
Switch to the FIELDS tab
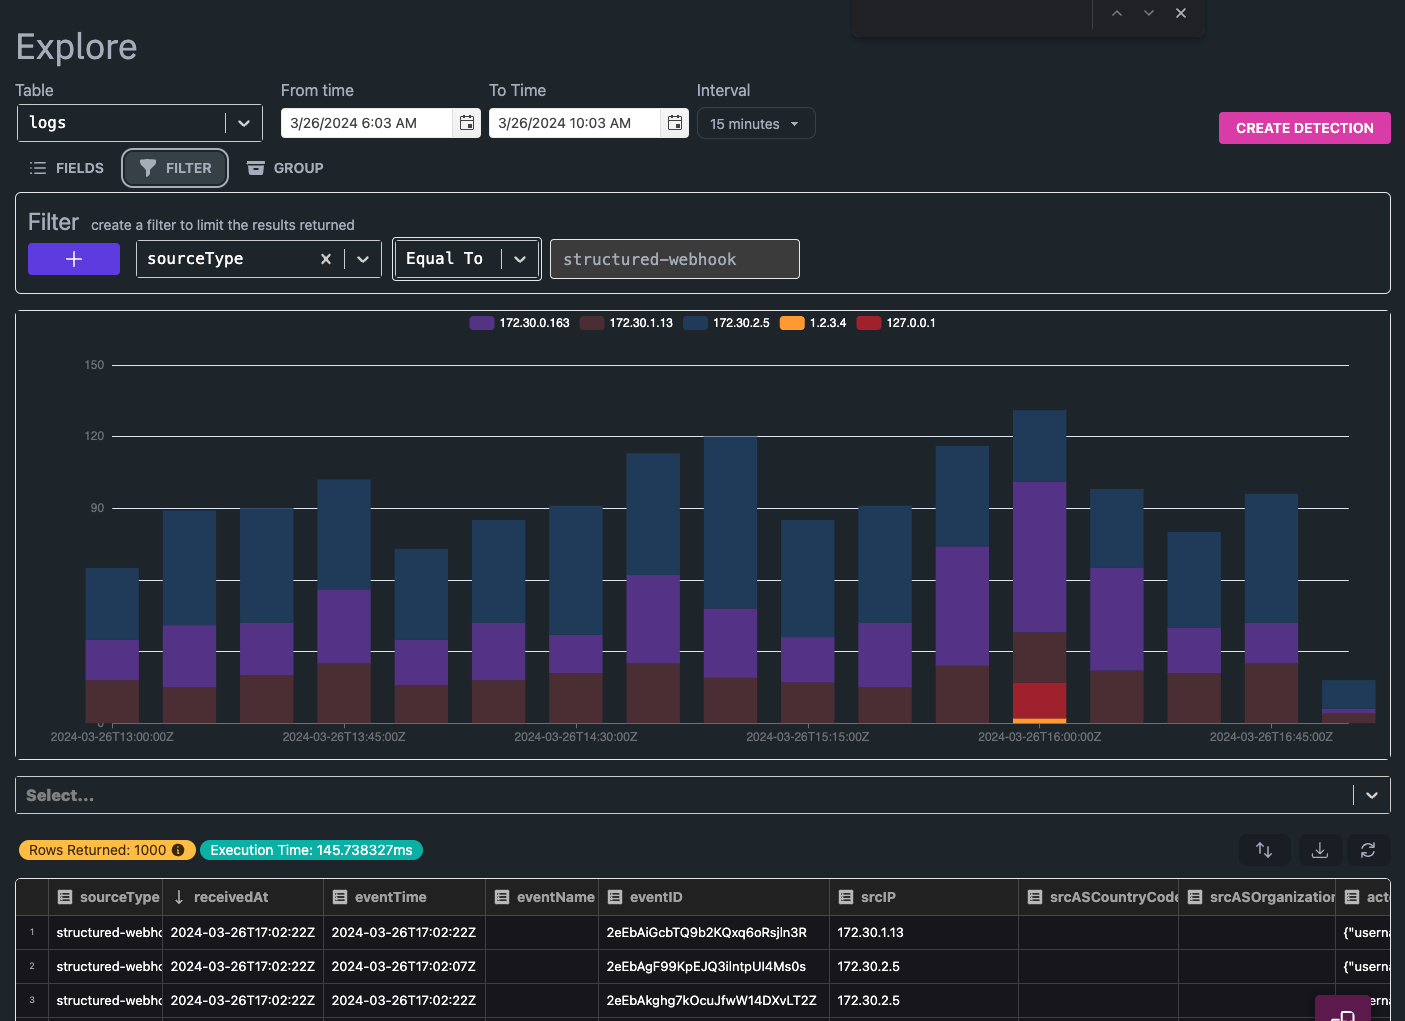(x=67, y=168)
